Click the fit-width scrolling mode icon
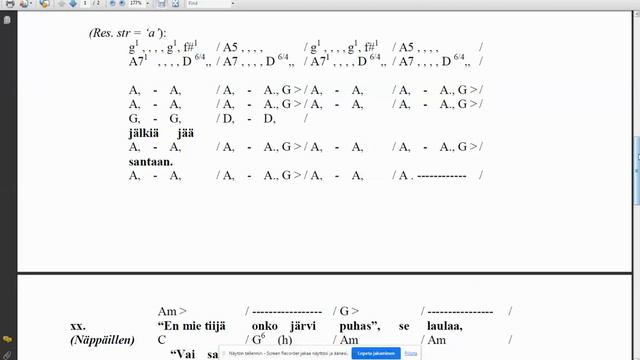This screenshot has width=640, height=360. (162, 4)
